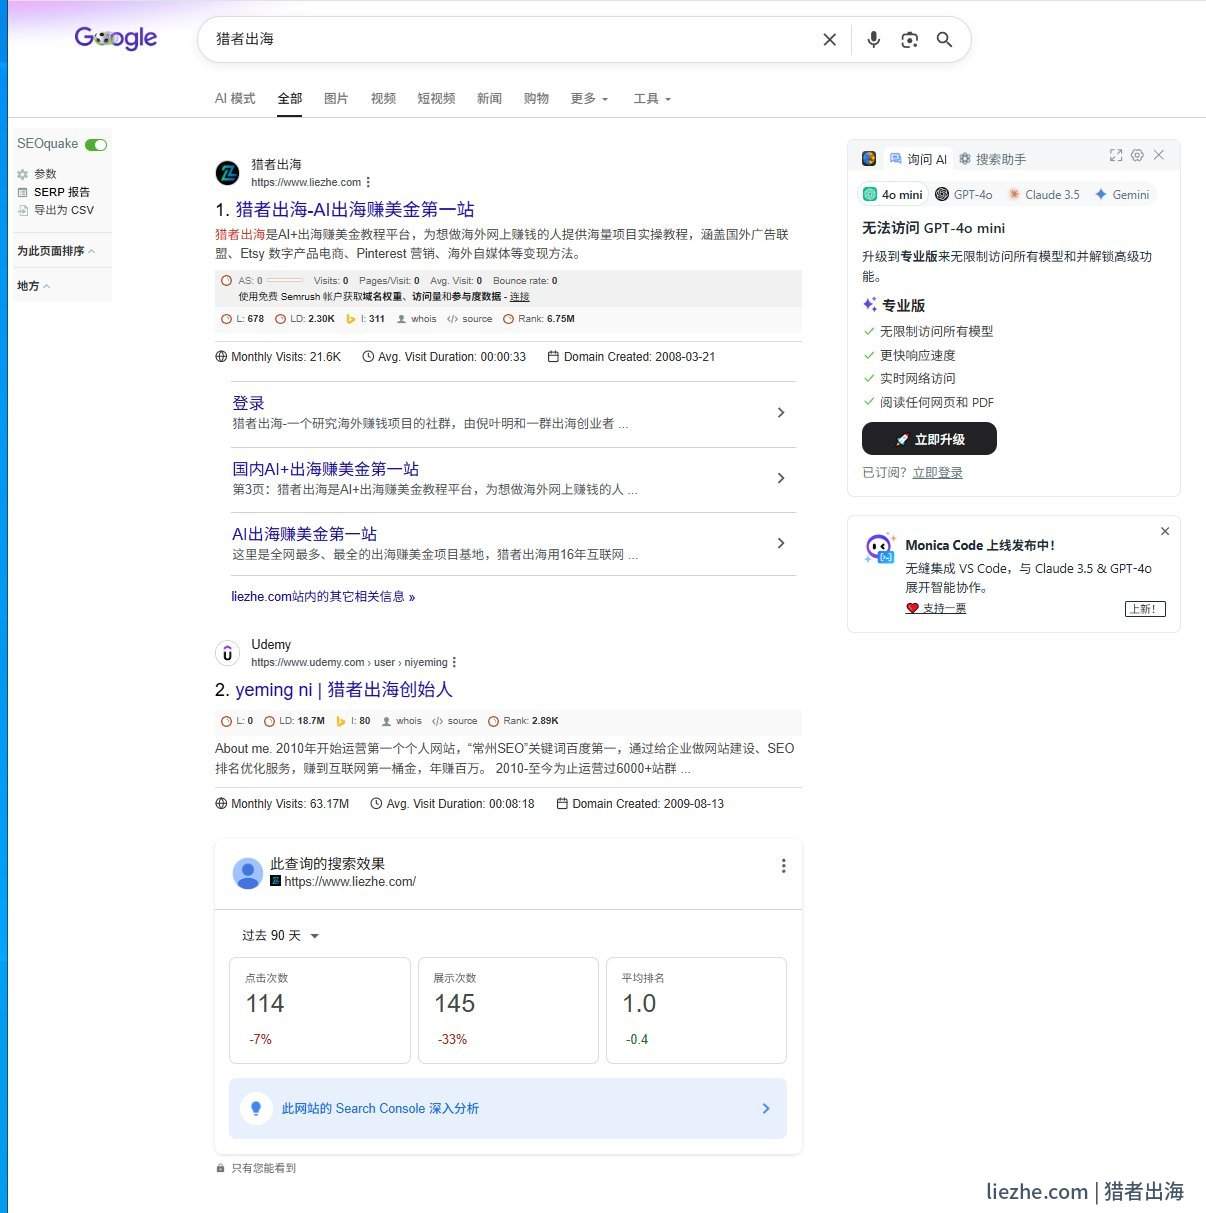1206x1213 pixels.
Task: Expand the chevron for AI出海赚美金第一站 sitelink
Action: [781, 543]
